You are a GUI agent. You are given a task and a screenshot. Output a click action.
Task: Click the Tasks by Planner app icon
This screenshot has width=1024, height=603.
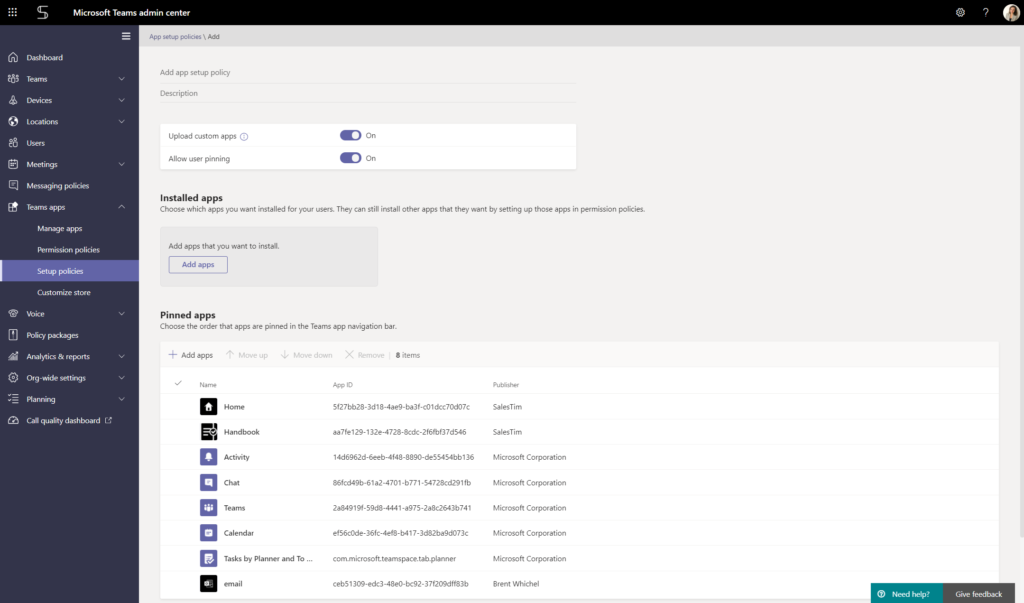(208, 559)
